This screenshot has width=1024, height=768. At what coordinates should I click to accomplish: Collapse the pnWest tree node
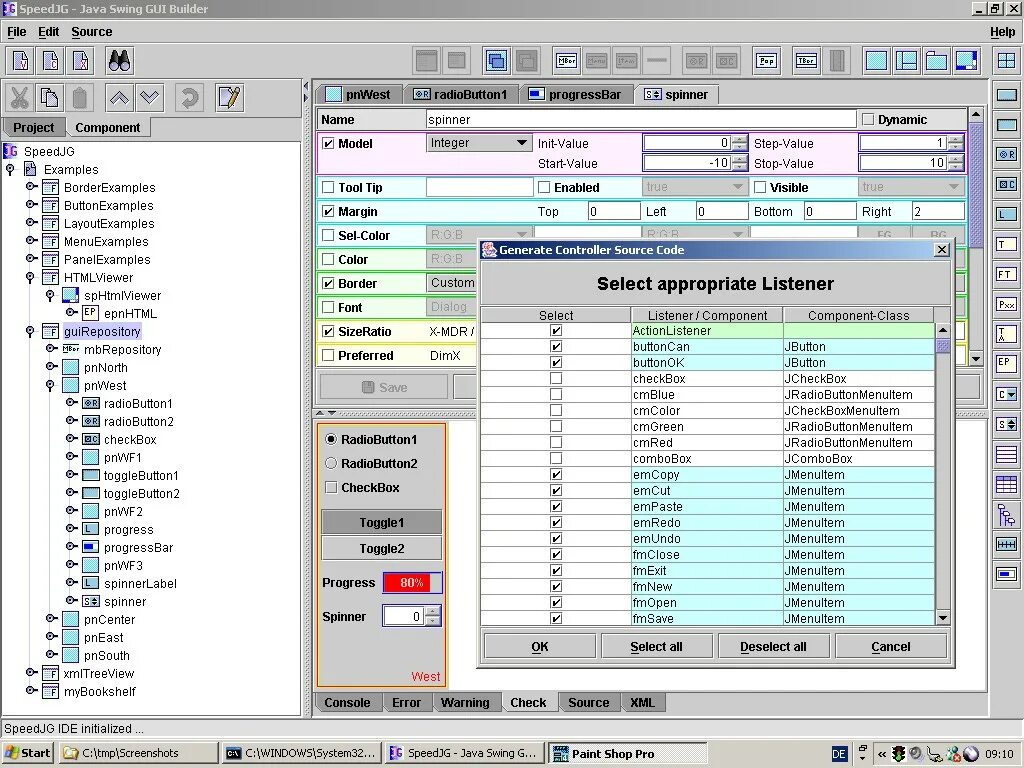pyautogui.click(x=50, y=386)
